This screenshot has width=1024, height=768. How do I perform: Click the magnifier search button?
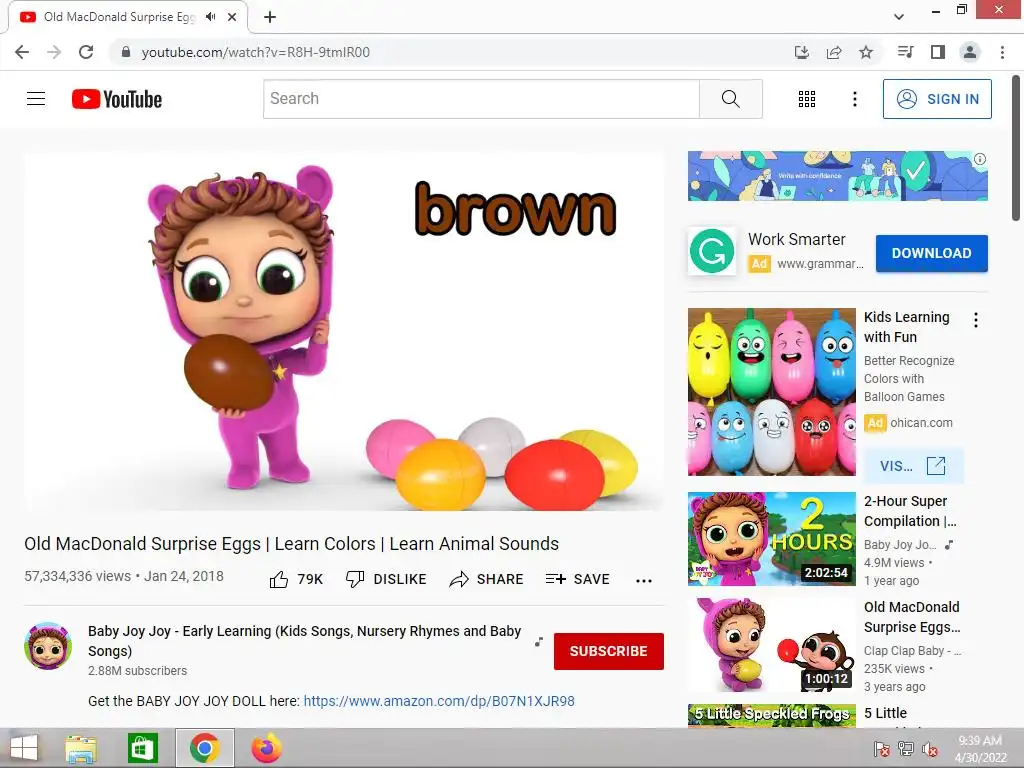(731, 99)
